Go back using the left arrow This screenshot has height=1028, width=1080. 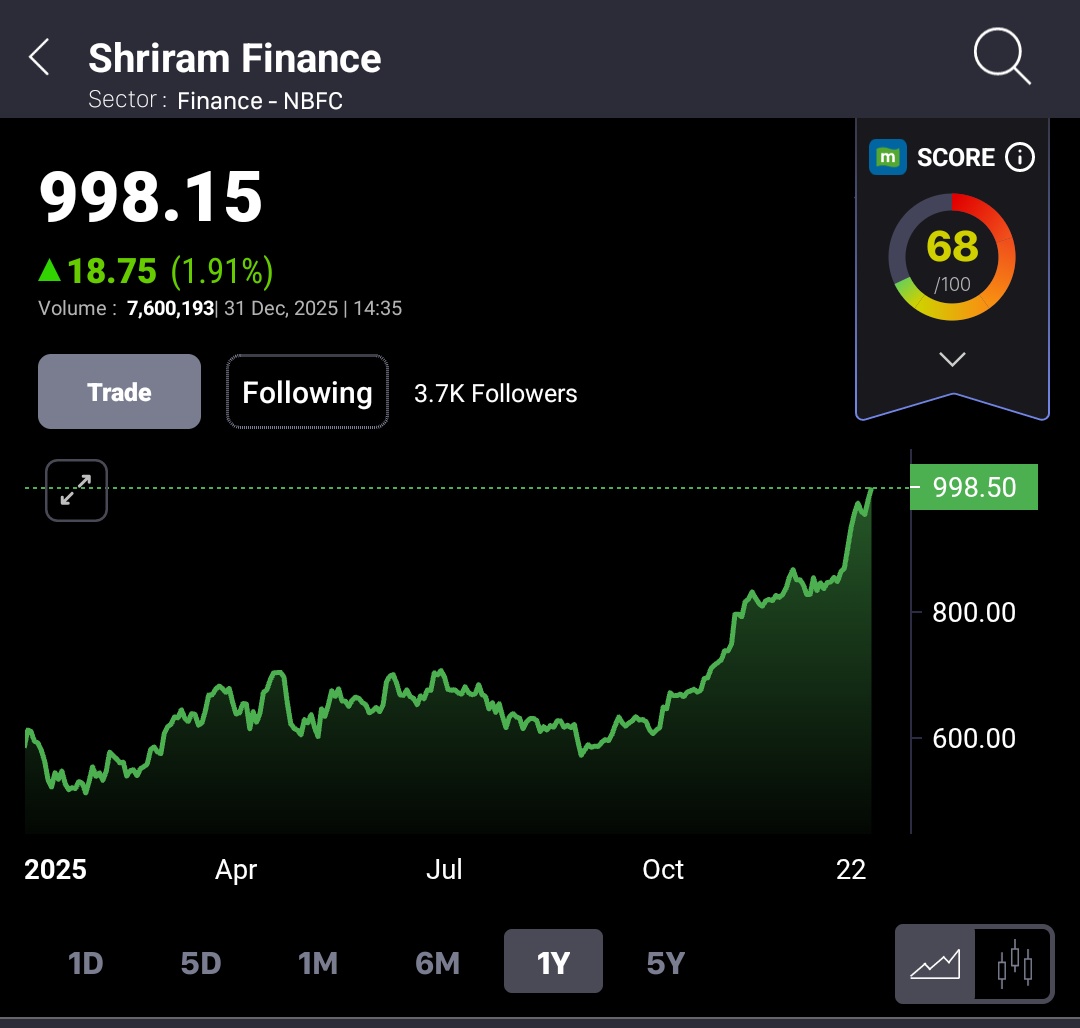point(39,57)
